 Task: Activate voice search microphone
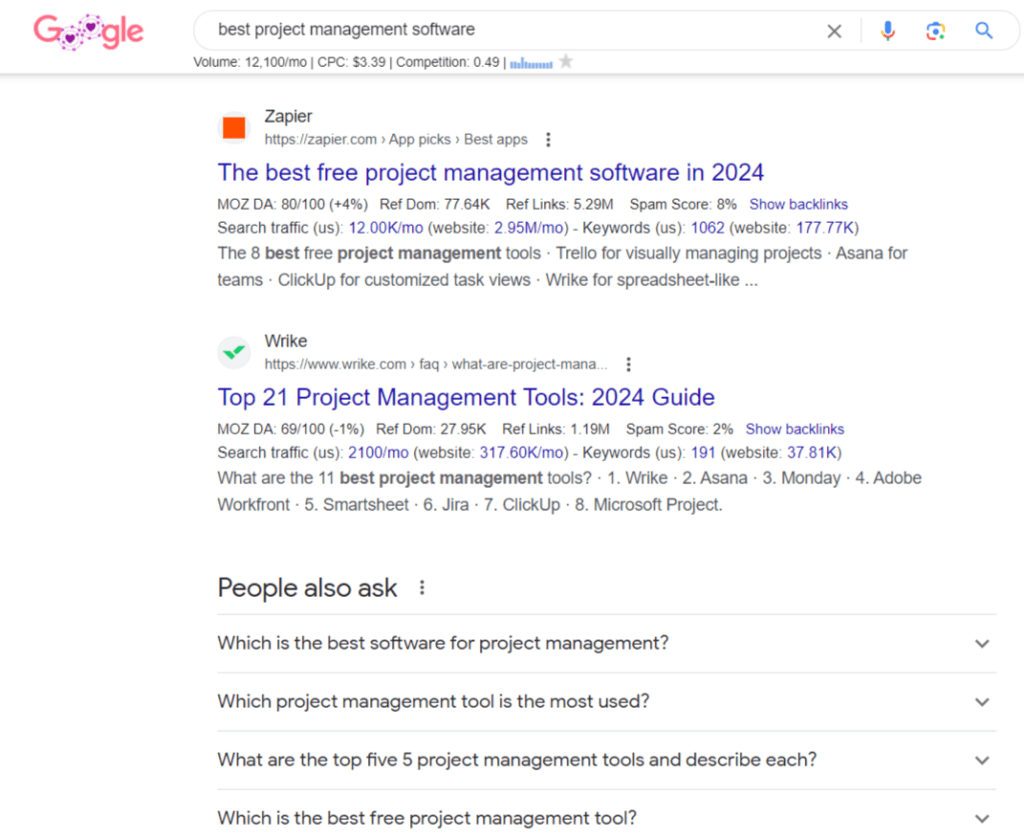pyautogui.click(x=888, y=30)
